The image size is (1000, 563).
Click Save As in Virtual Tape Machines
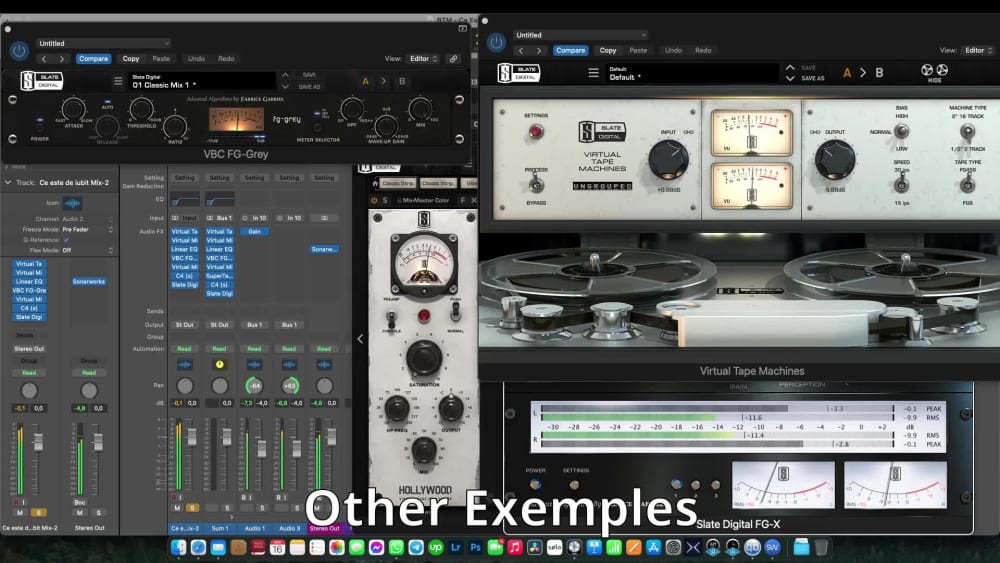coord(812,78)
